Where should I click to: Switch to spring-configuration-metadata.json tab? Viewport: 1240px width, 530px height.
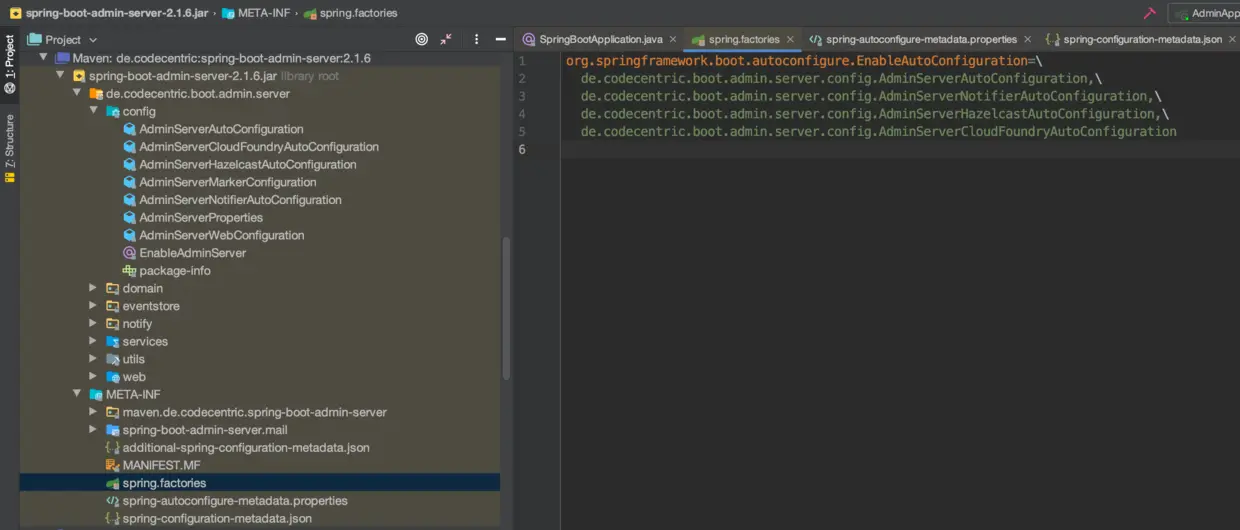pyautogui.click(x=1141, y=39)
